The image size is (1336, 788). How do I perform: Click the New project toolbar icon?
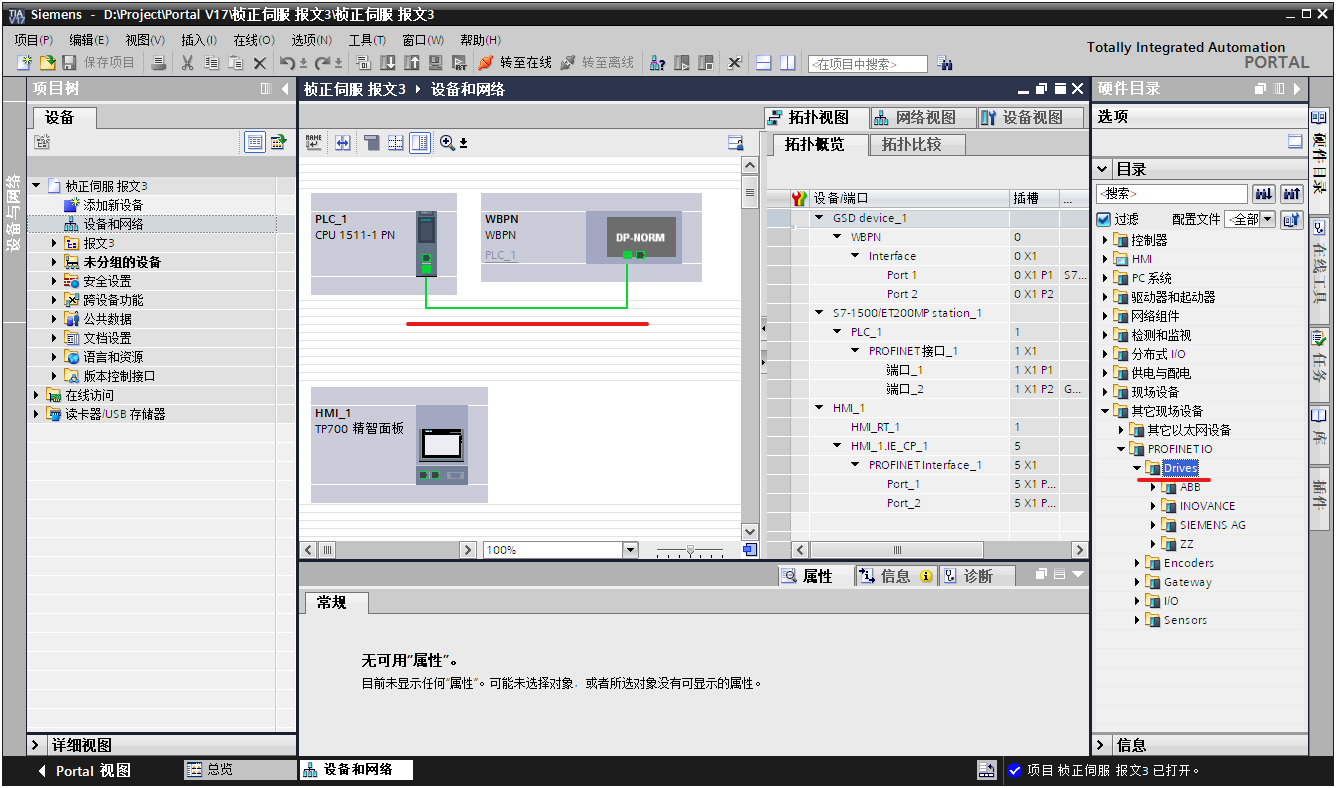[25, 63]
